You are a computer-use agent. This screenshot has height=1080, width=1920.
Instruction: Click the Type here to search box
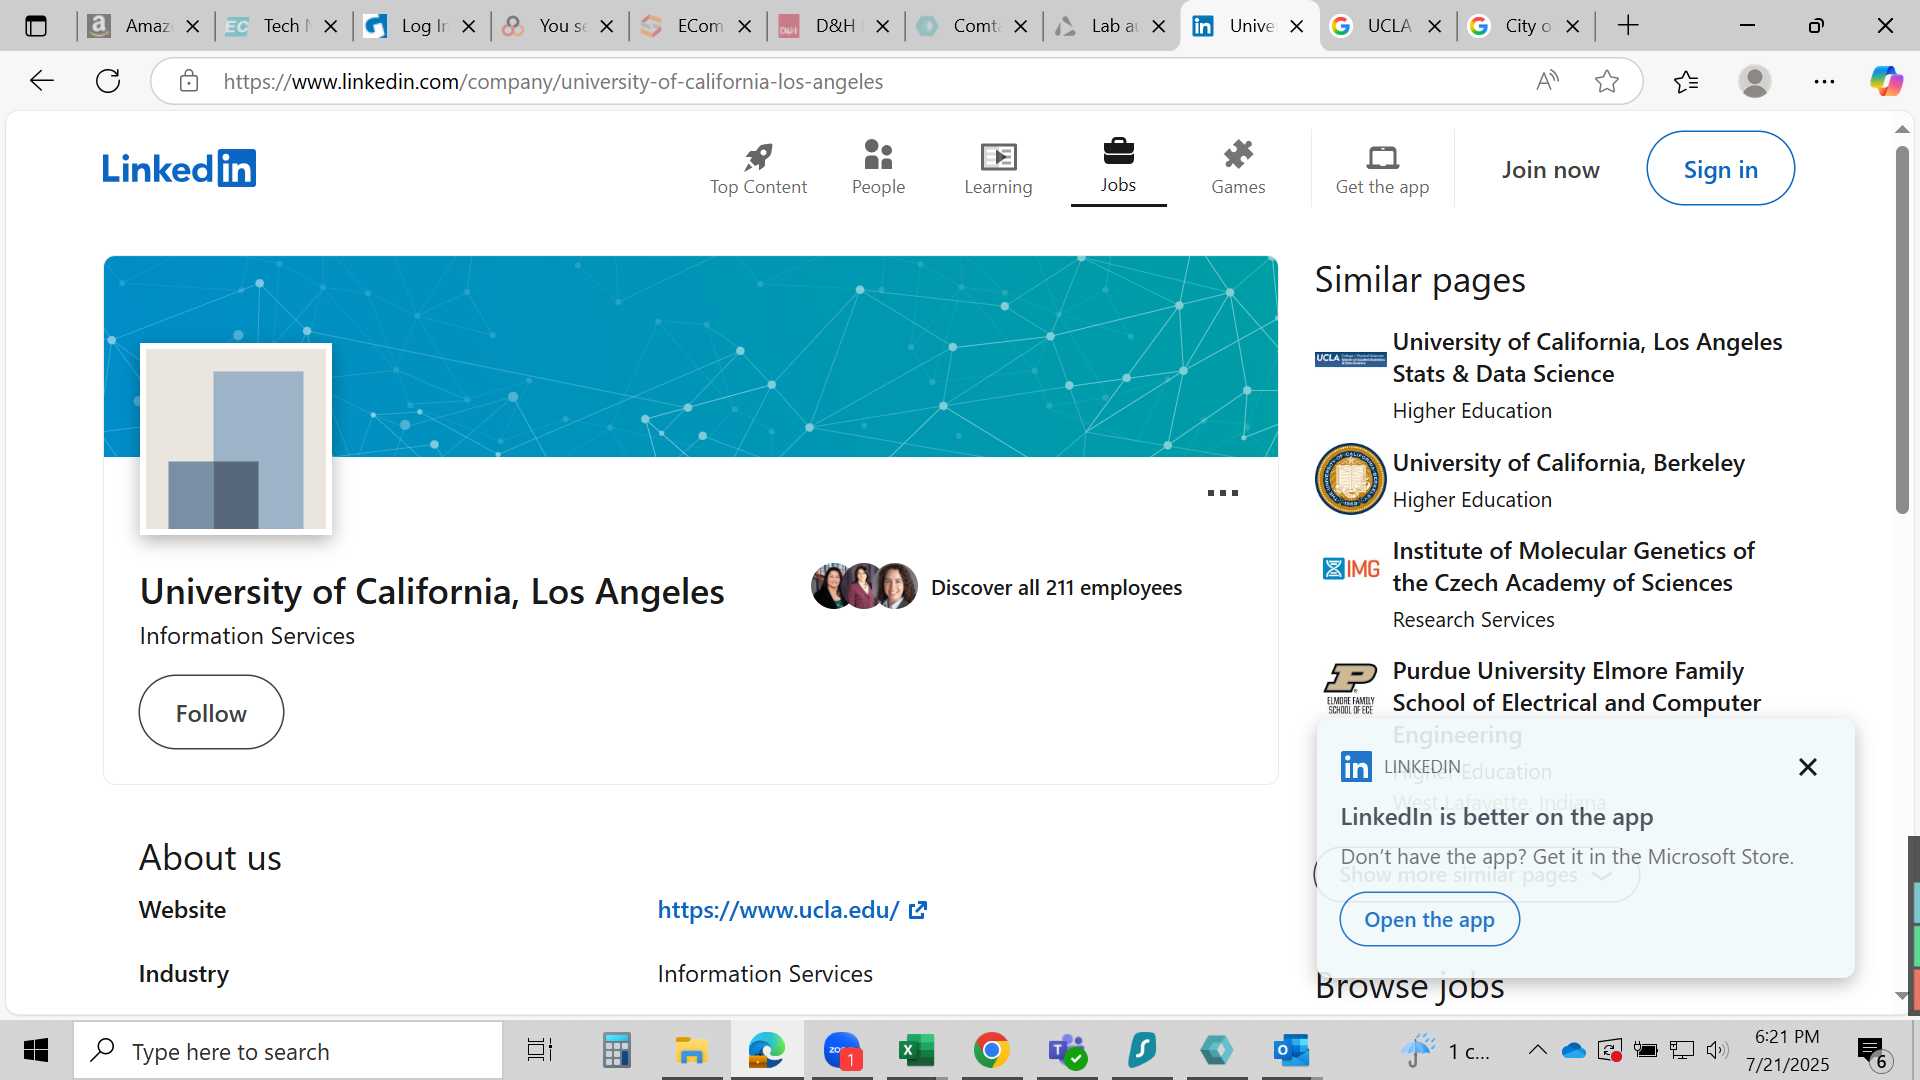288,1051
